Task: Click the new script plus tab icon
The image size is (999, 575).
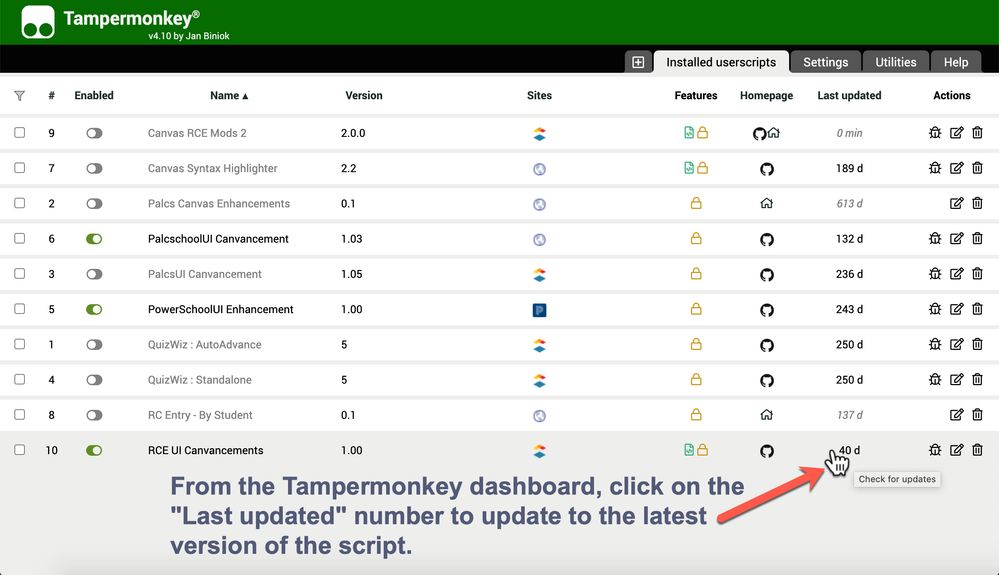Action: pos(638,62)
